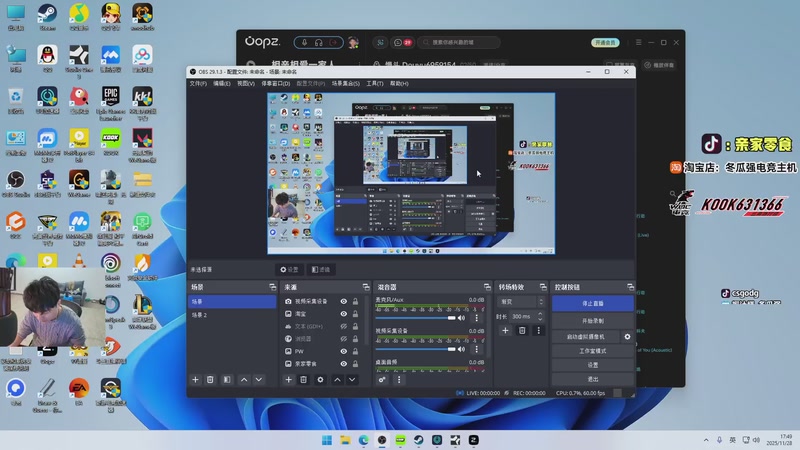The width and height of the screenshot is (800, 450).
Task: Click the Oopz microphone icon
Action: click(305, 42)
